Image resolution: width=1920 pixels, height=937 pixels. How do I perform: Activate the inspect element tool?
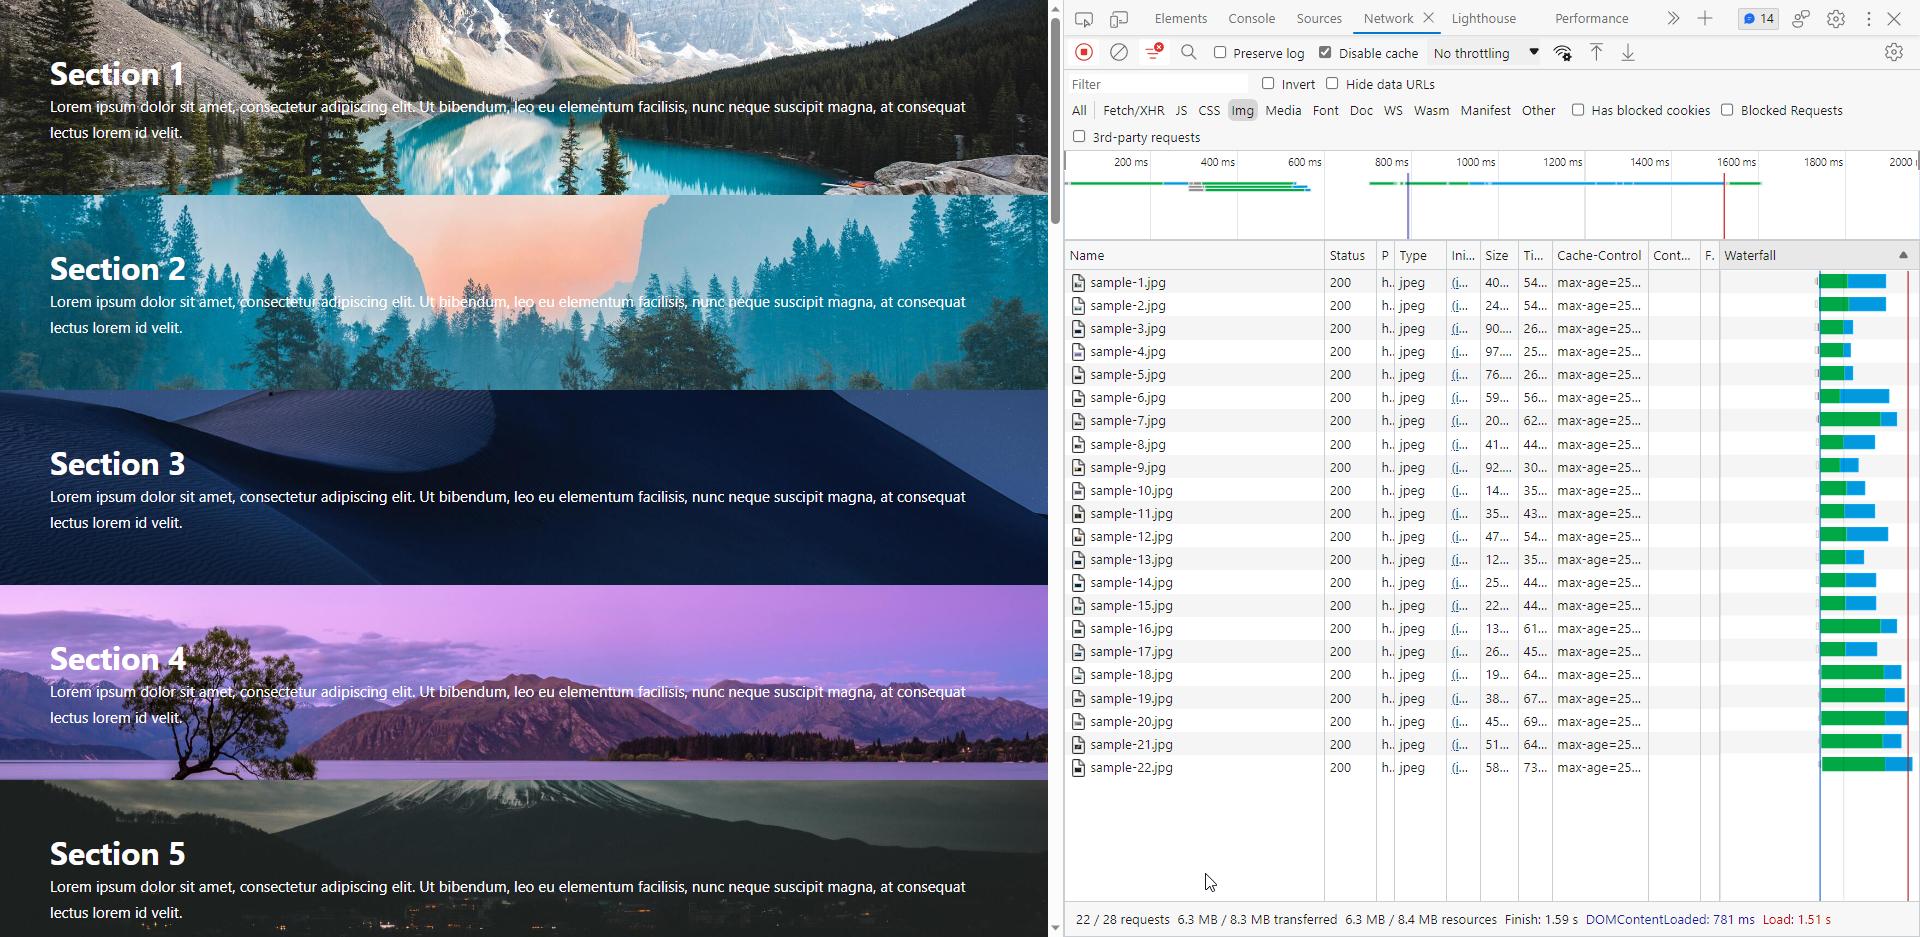1085,19
